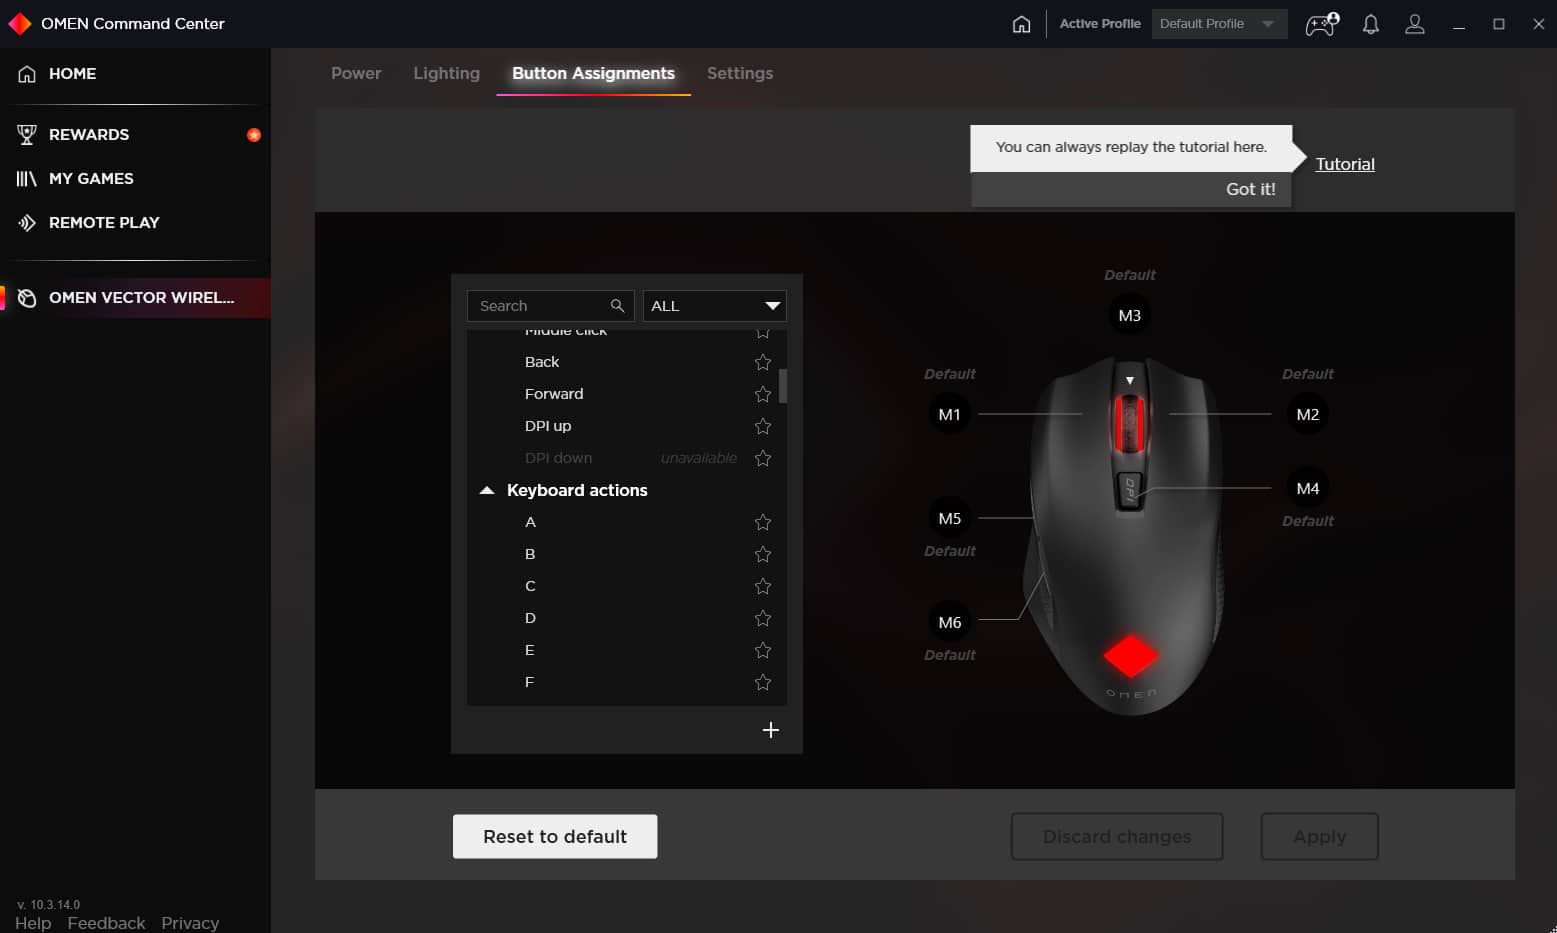The height and width of the screenshot is (933, 1557).
Task: Open the gamepad controller icon
Action: click(x=1321, y=24)
